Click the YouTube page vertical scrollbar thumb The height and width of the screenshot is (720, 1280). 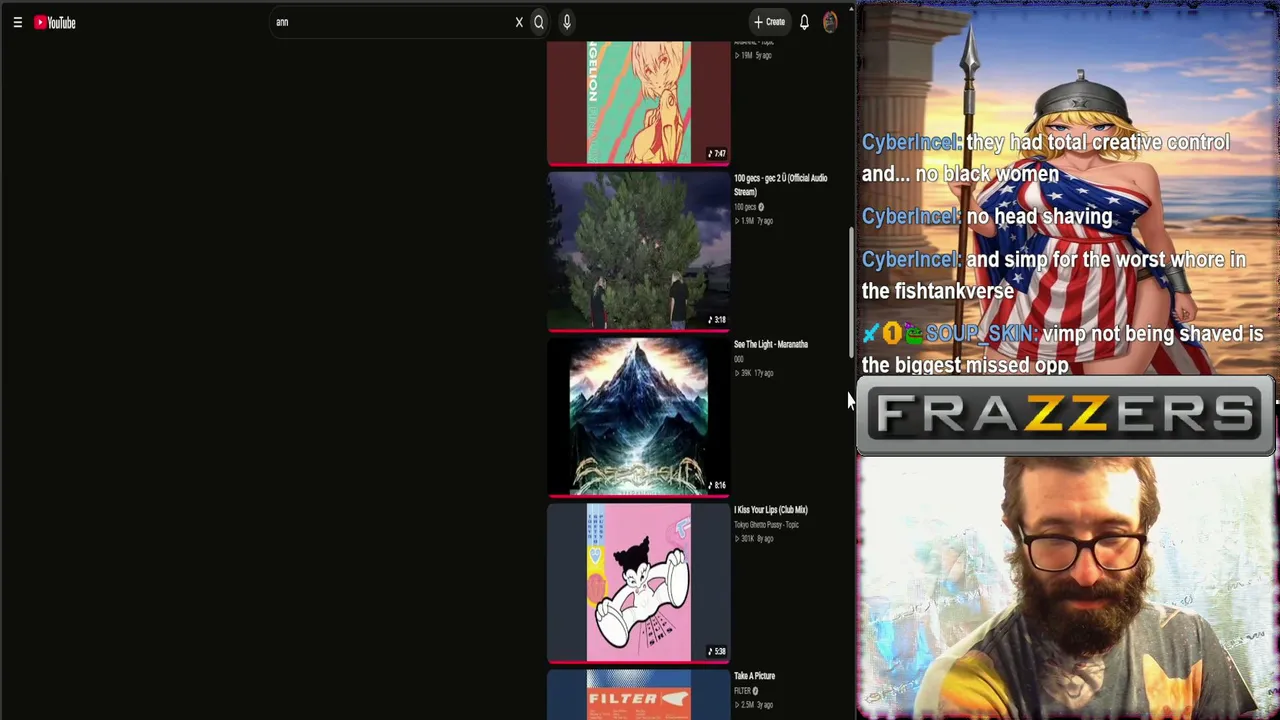(851, 290)
